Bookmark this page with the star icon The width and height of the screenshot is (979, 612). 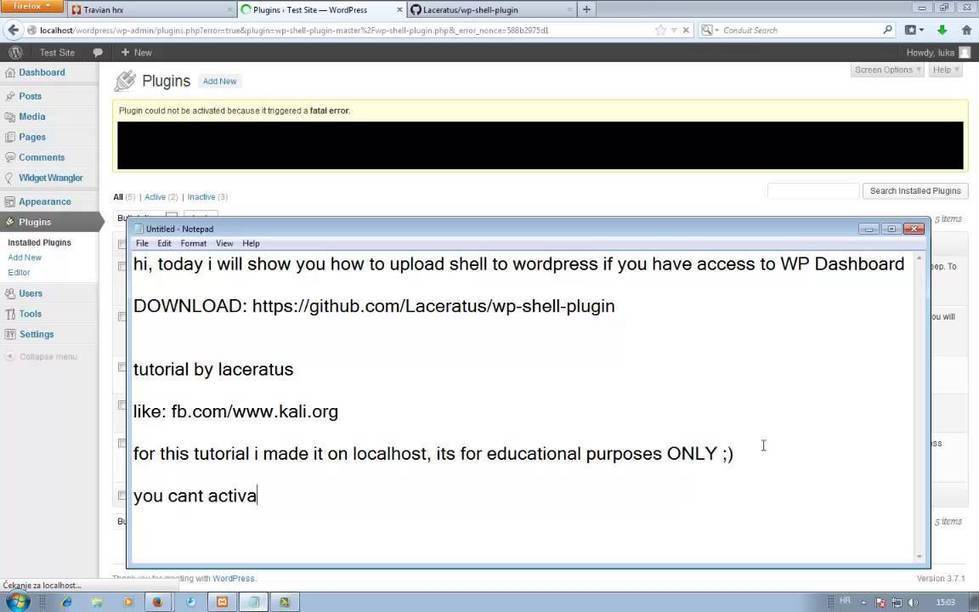[661, 30]
